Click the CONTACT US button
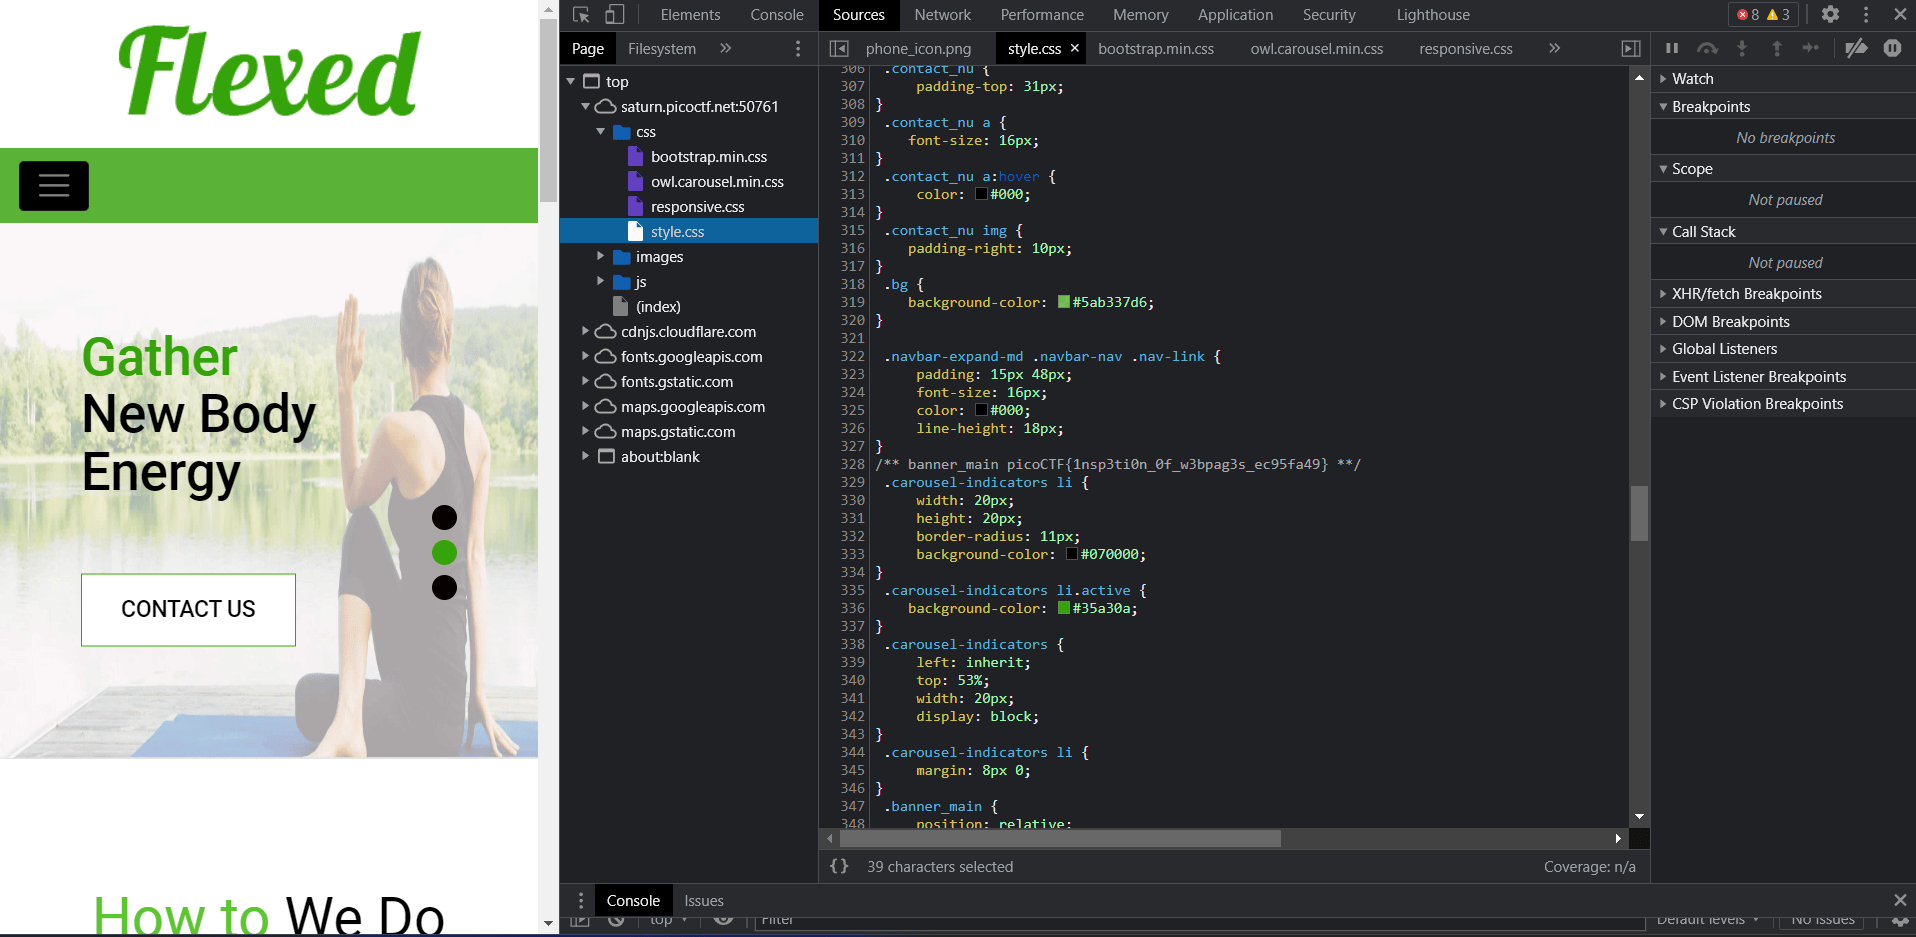 click(188, 609)
